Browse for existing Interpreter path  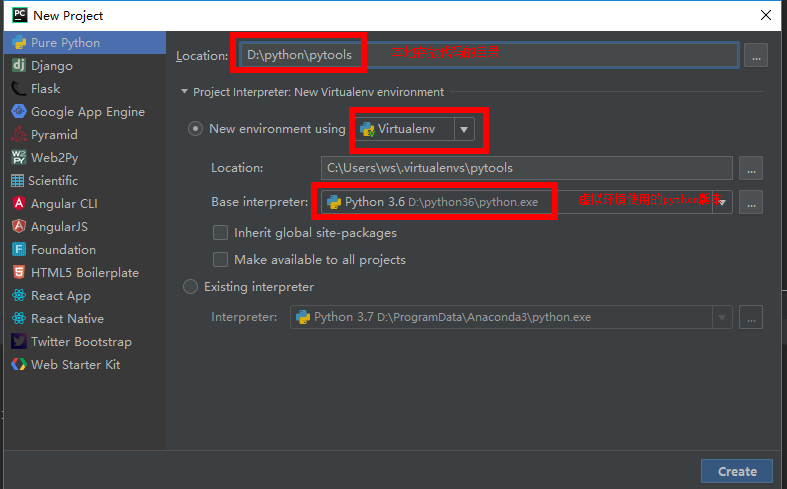pyautogui.click(x=751, y=317)
